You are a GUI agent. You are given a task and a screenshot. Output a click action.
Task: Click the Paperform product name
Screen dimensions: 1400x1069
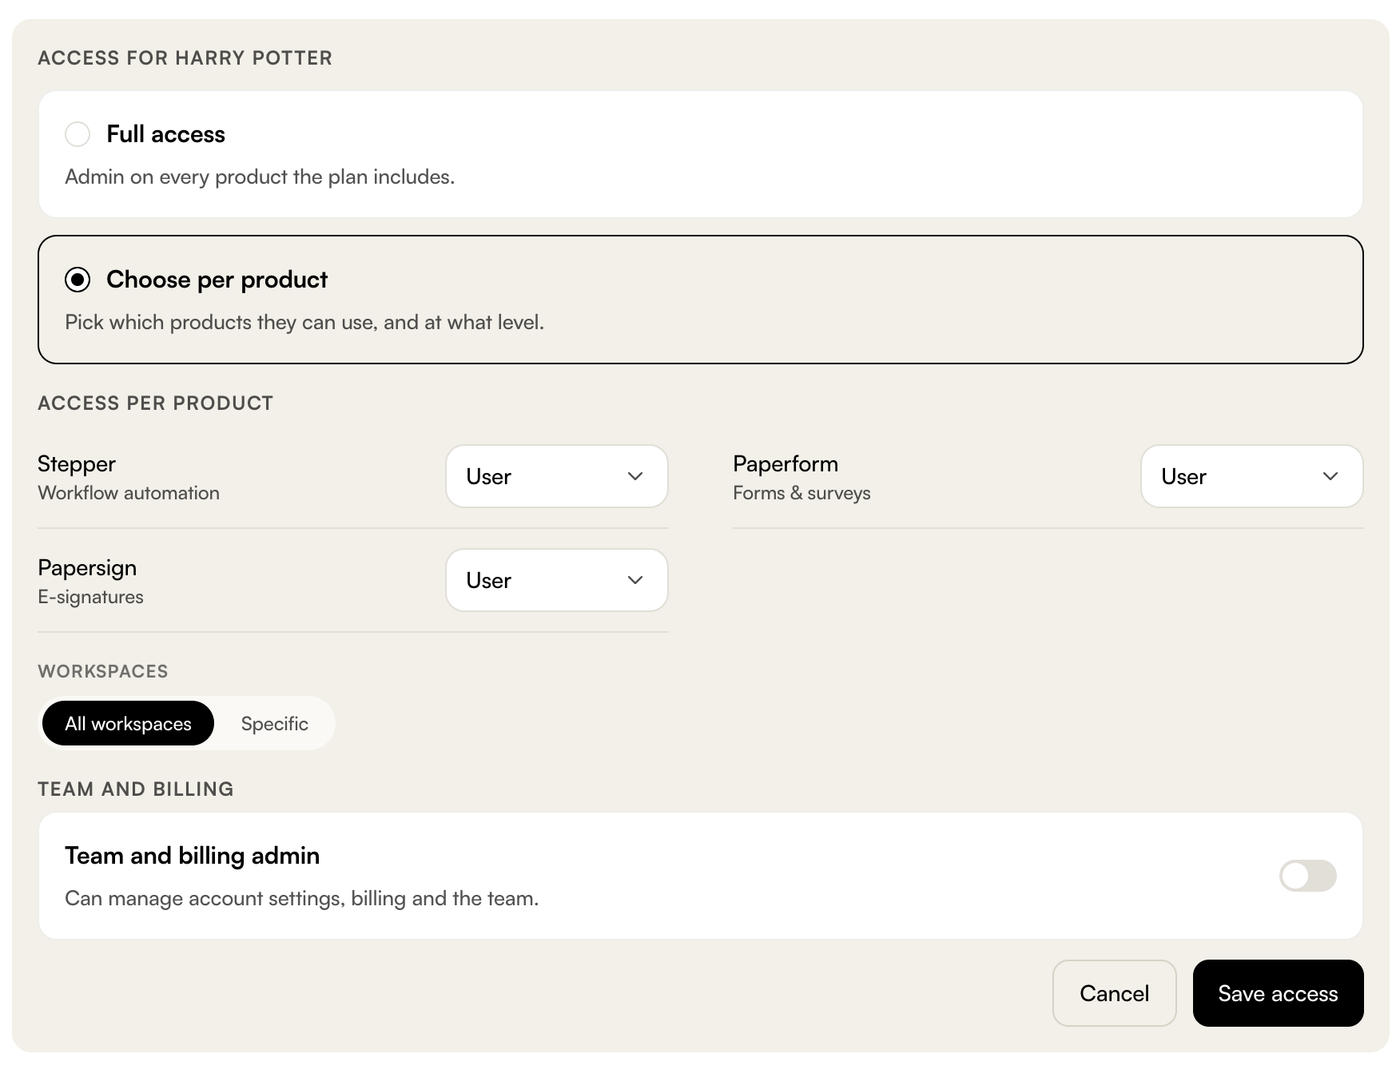(786, 464)
